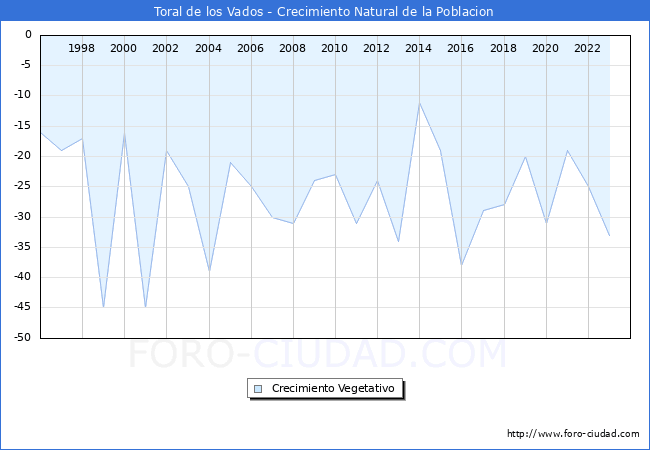Select the 2022 year label
Viewport: 650px width, 450px height.
coord(587,48)
